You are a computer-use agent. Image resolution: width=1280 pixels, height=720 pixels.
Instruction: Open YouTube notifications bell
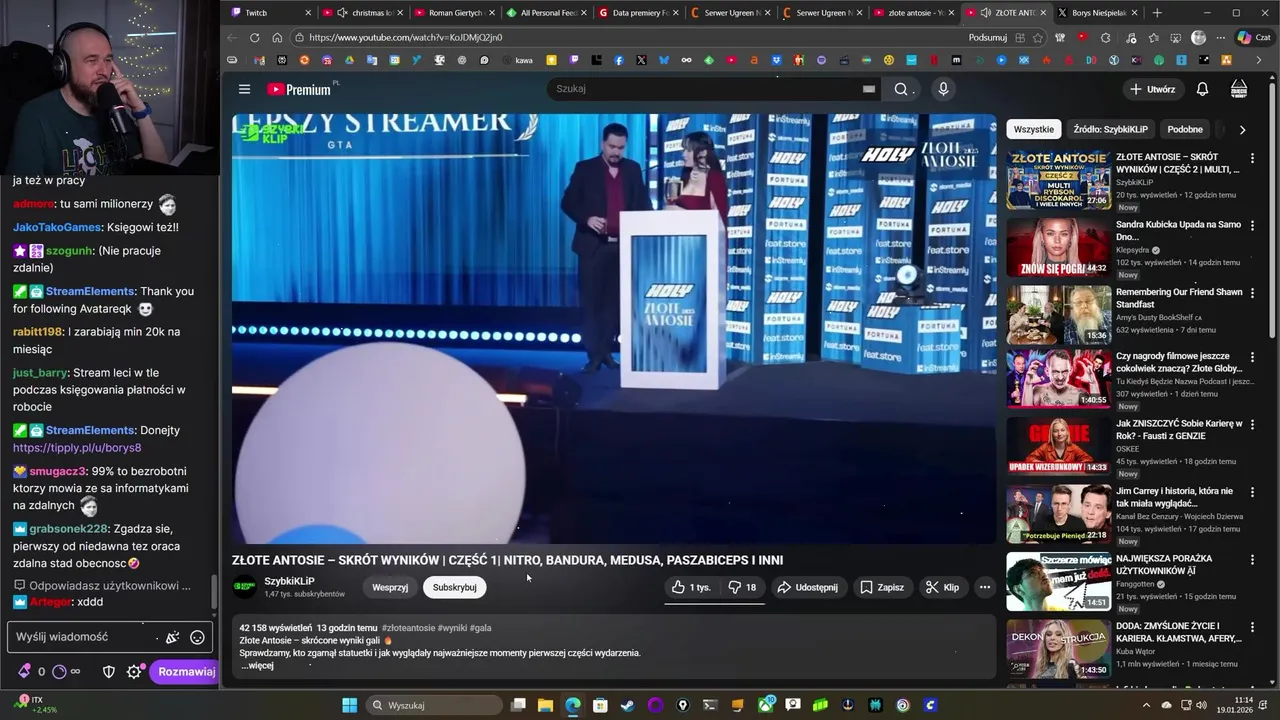point(1202,89)
